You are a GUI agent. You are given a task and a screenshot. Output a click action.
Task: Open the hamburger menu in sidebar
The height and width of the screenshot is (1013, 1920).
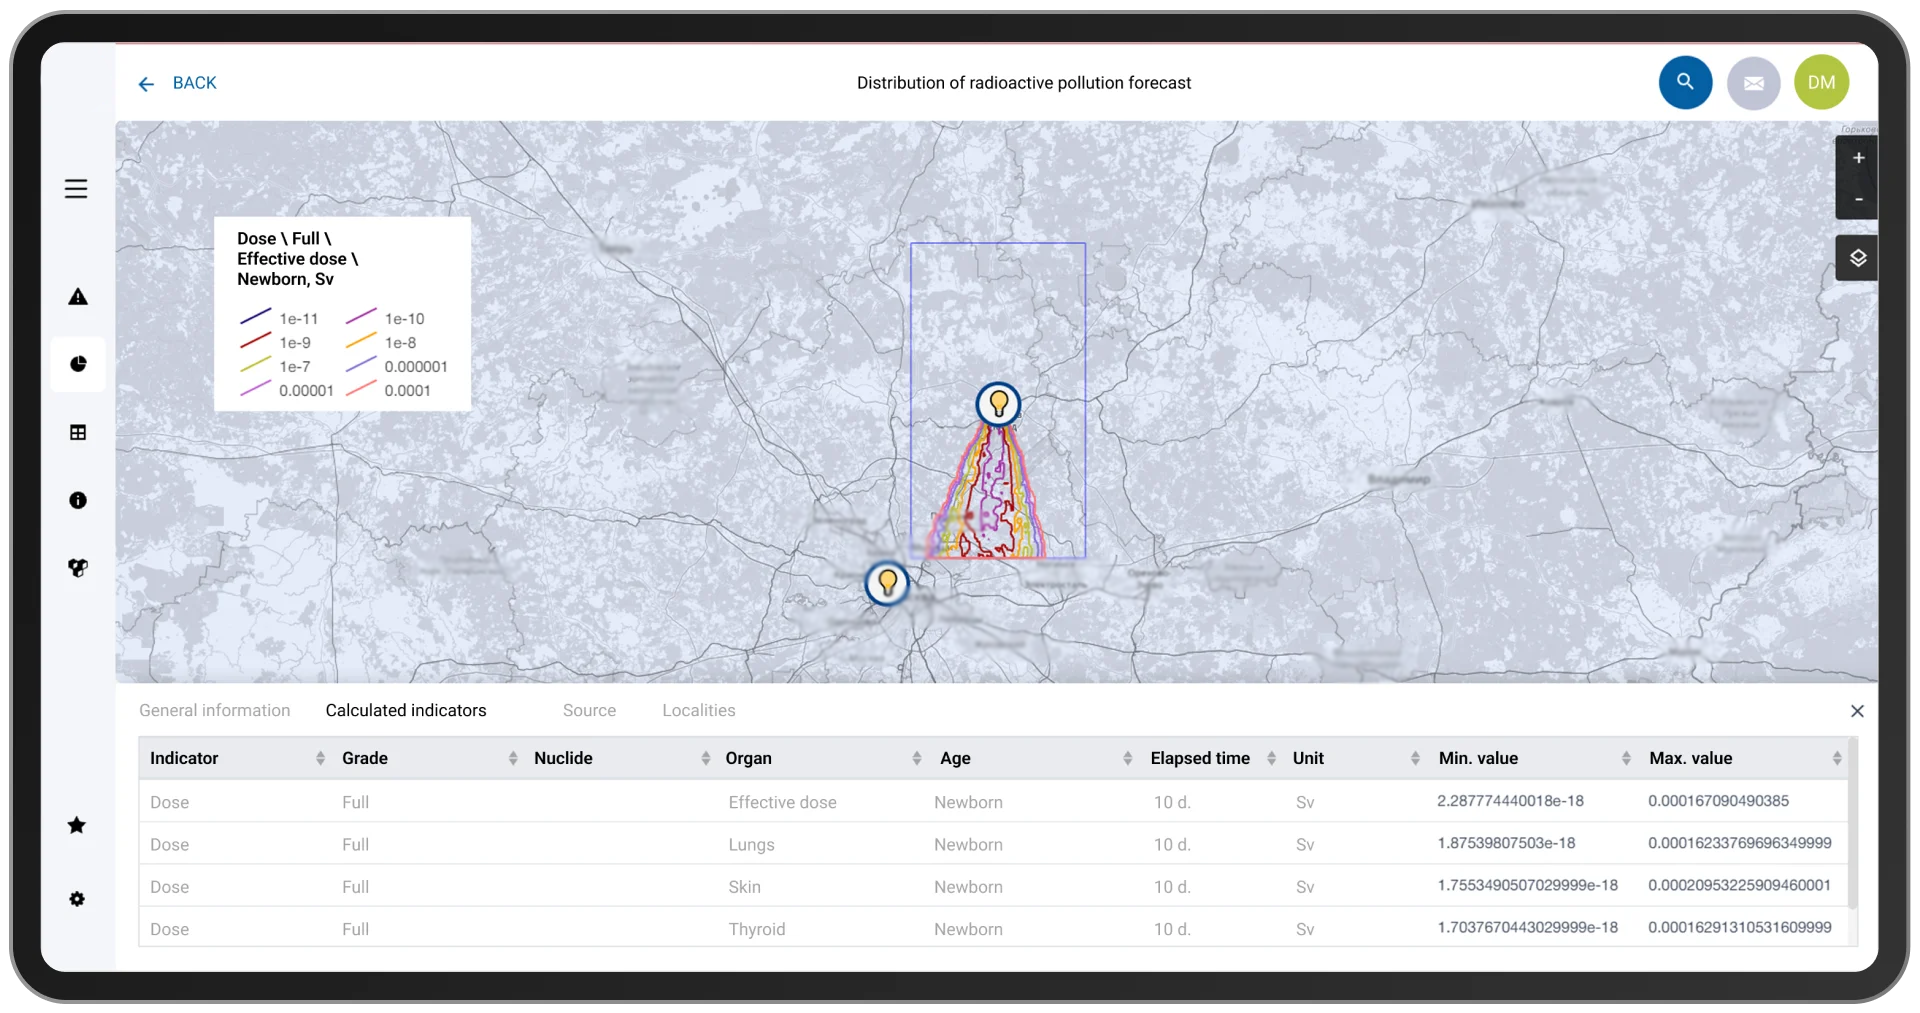coord(76,189)
